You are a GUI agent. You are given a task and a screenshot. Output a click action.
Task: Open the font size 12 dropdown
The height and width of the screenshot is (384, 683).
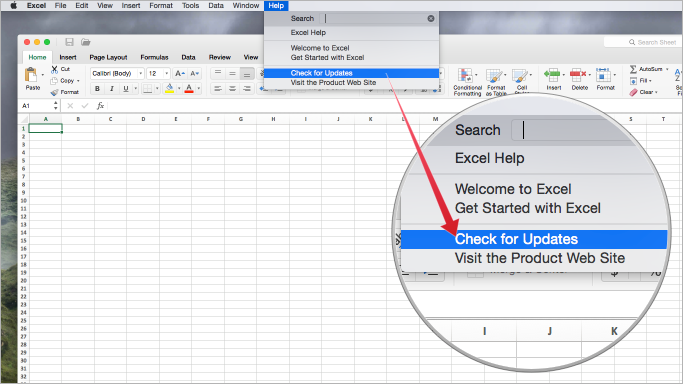(x=166, y=74)
